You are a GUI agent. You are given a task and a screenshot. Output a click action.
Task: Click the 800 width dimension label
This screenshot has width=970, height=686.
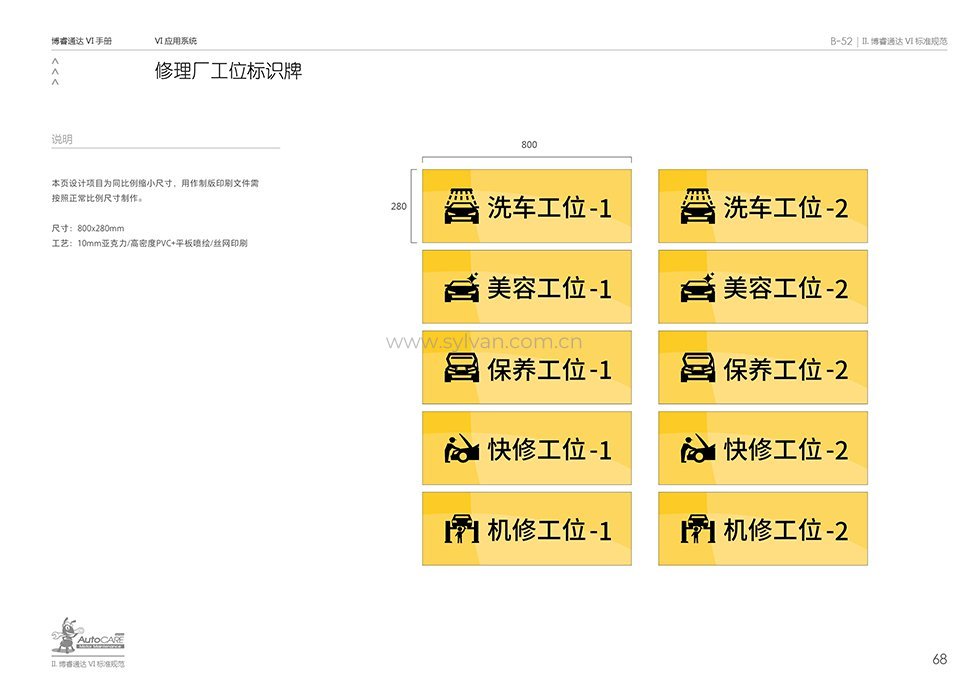click(x=529, y=144)
